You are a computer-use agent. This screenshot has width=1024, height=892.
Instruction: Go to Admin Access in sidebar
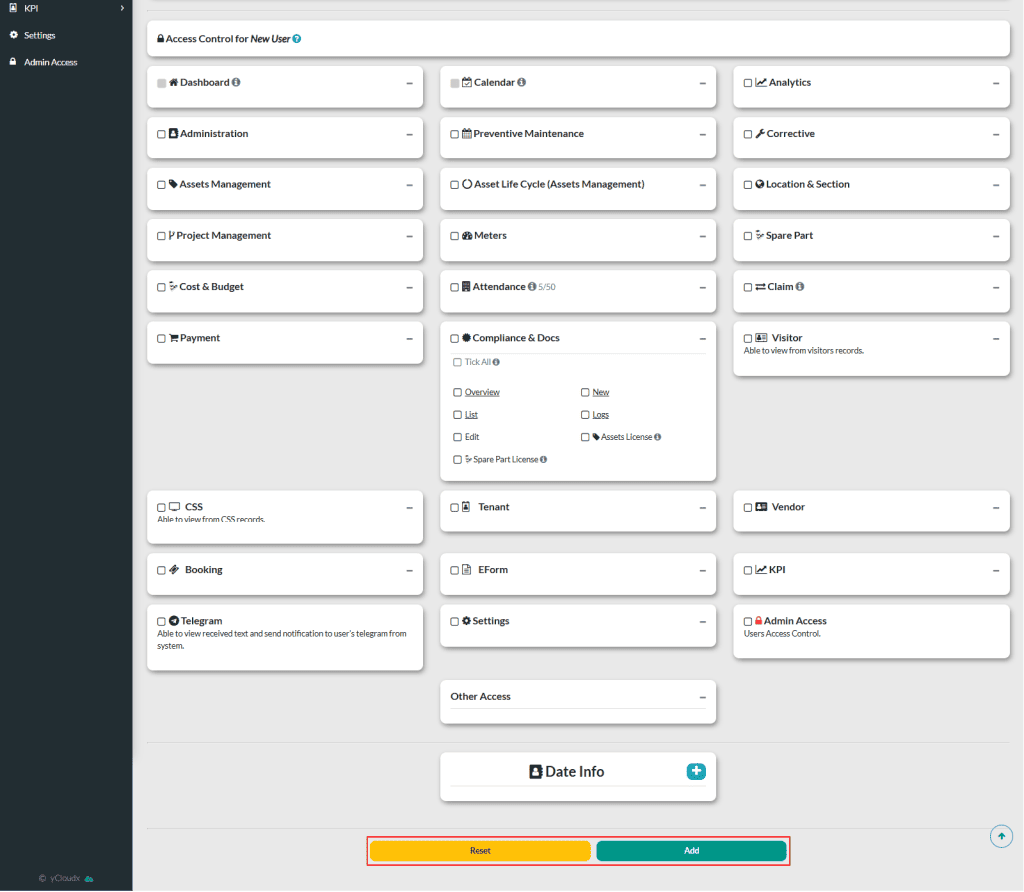tap(50, 62)
